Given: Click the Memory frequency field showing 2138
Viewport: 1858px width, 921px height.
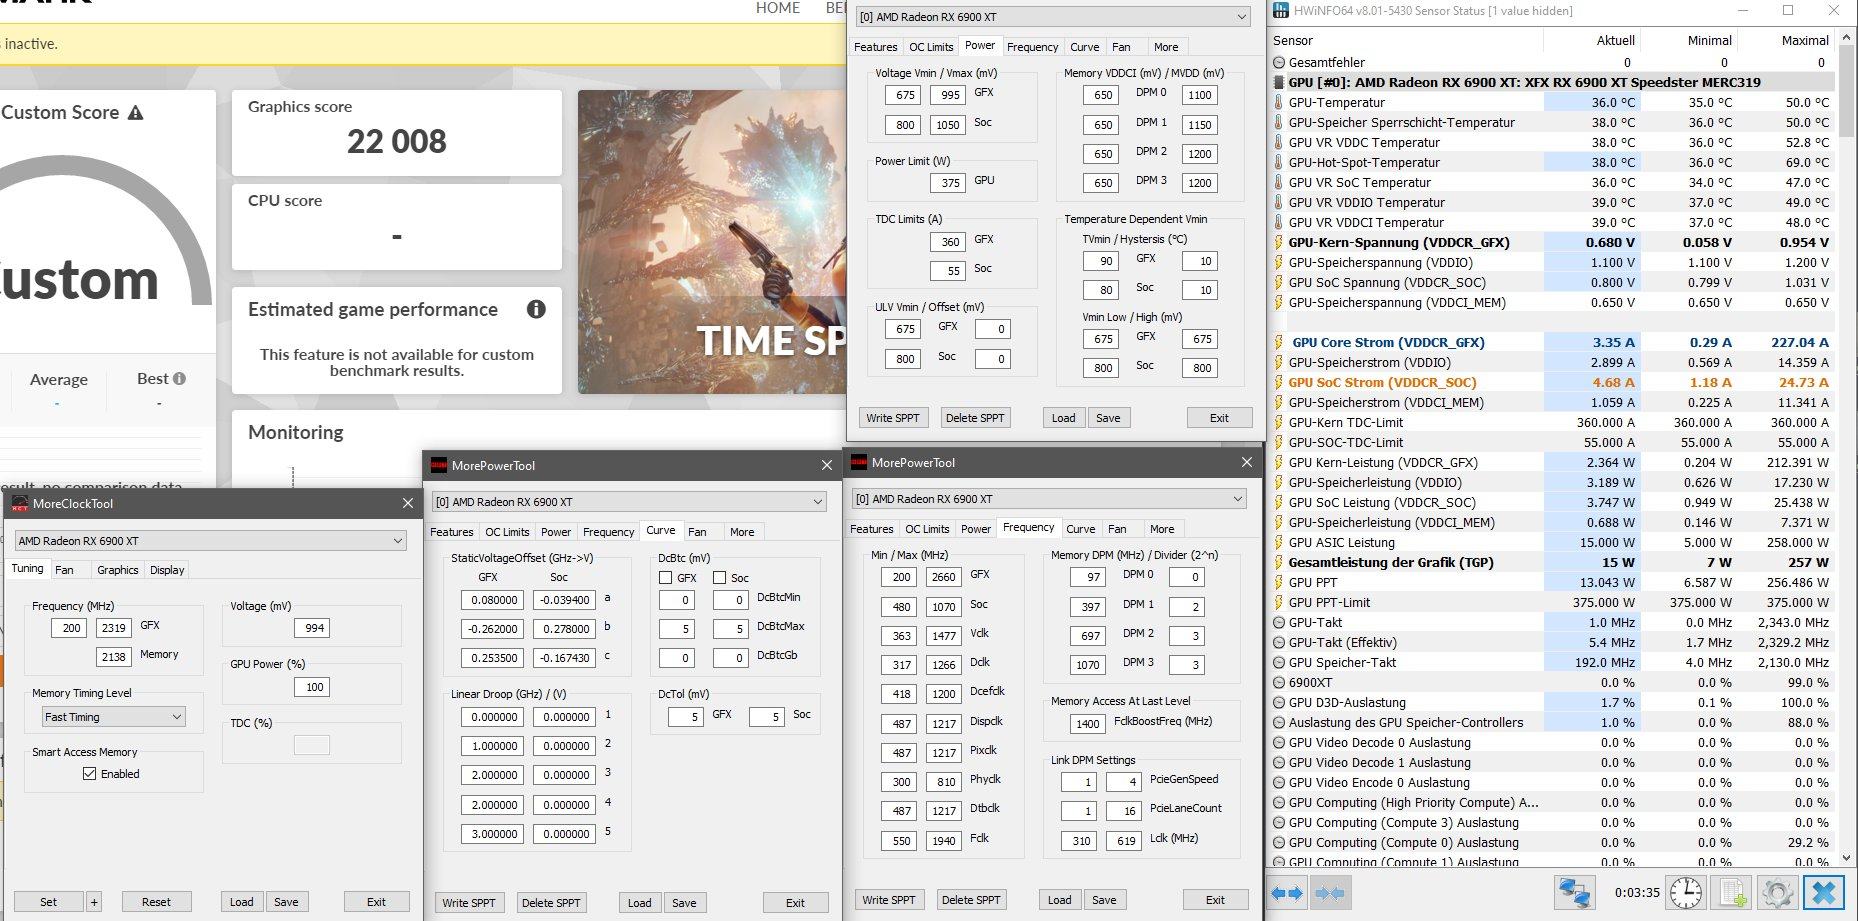Looking at the screenshot, I should [113, 657].
